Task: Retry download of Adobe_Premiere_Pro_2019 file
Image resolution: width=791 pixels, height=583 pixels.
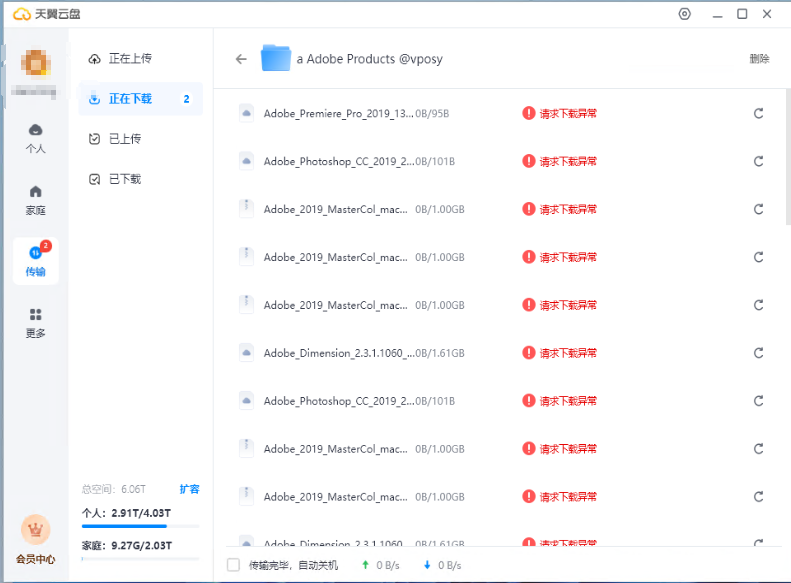Action: pos(758,113)
